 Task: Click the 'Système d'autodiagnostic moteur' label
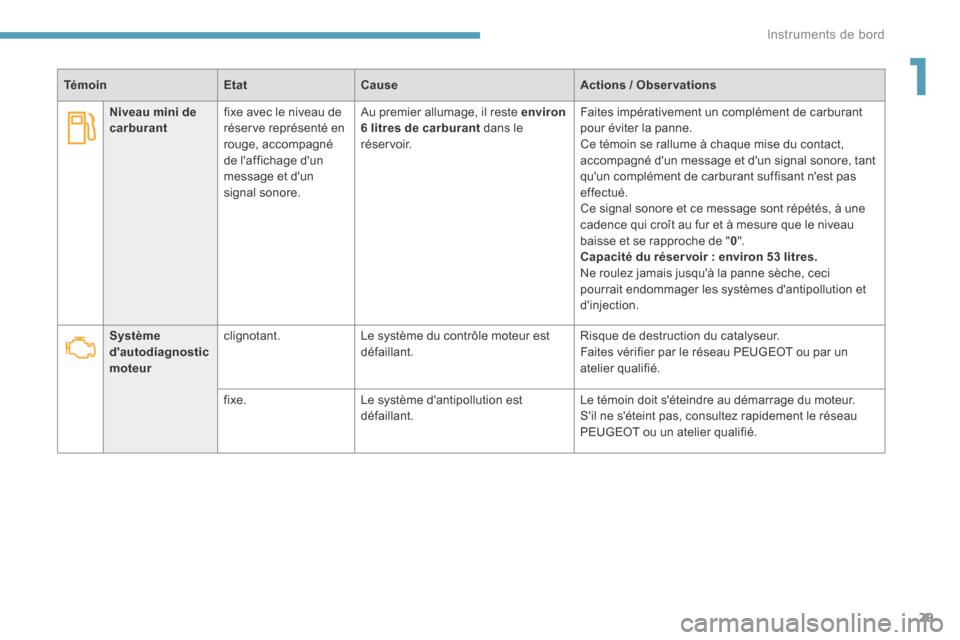pos(159,352)
